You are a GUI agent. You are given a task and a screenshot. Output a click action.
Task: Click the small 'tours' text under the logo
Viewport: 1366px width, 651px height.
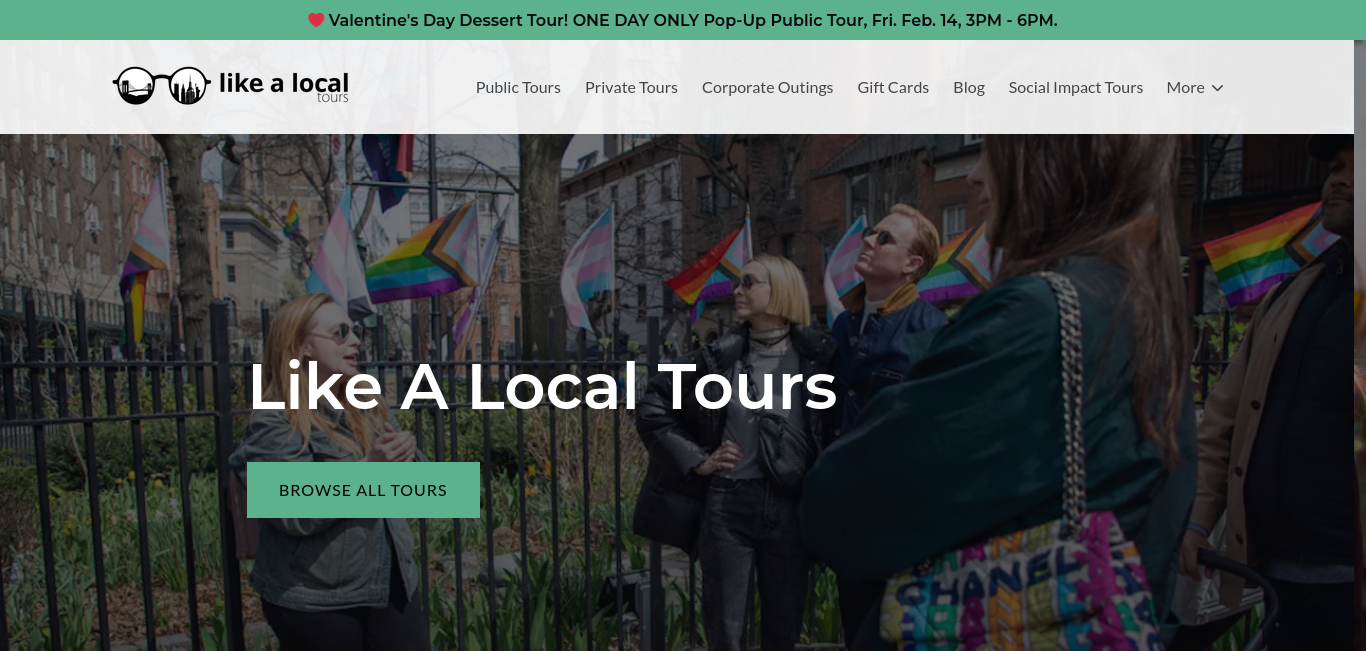pyautogui.click(x=333, y=98)
